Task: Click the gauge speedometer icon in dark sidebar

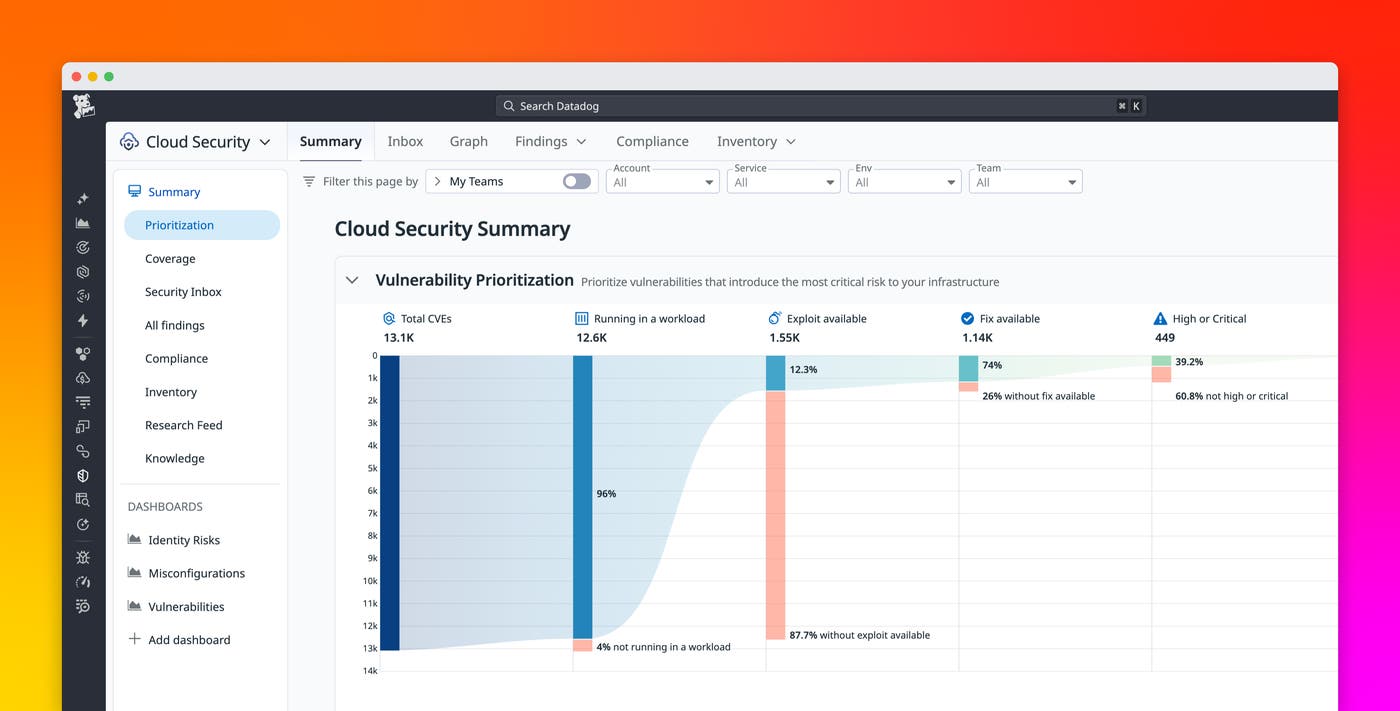Action: tap(83, 582)
